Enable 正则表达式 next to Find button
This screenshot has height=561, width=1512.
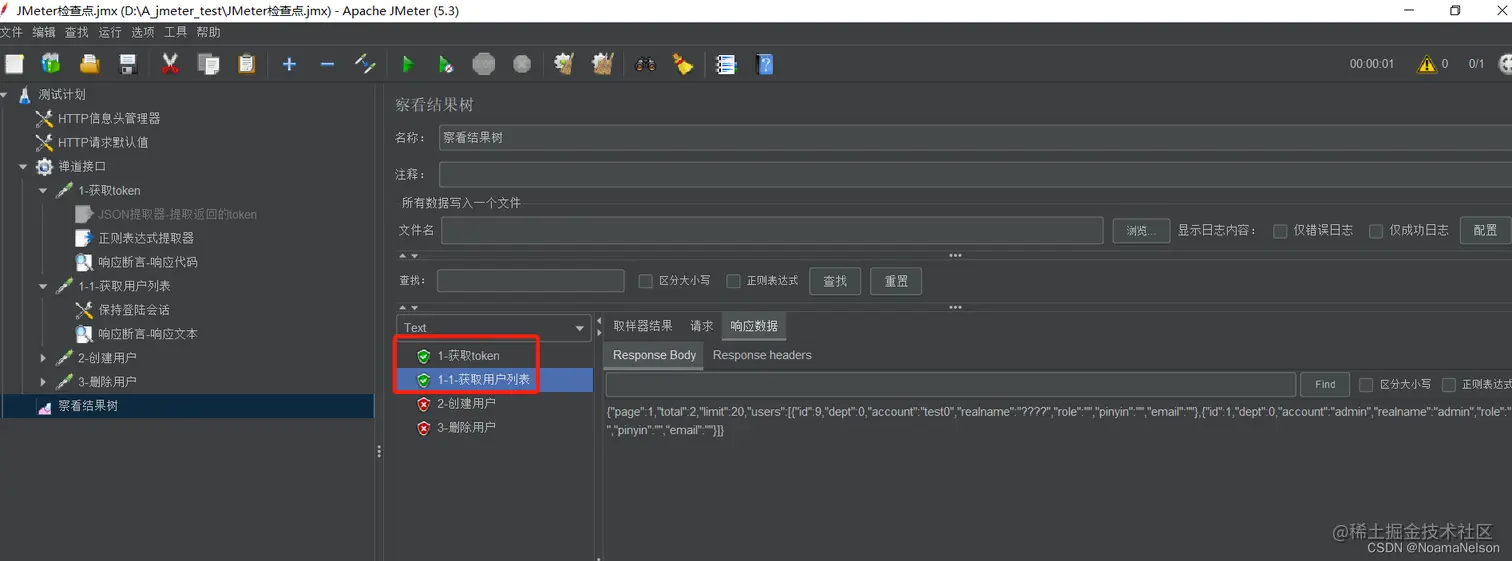click(x=1448, y=385)
